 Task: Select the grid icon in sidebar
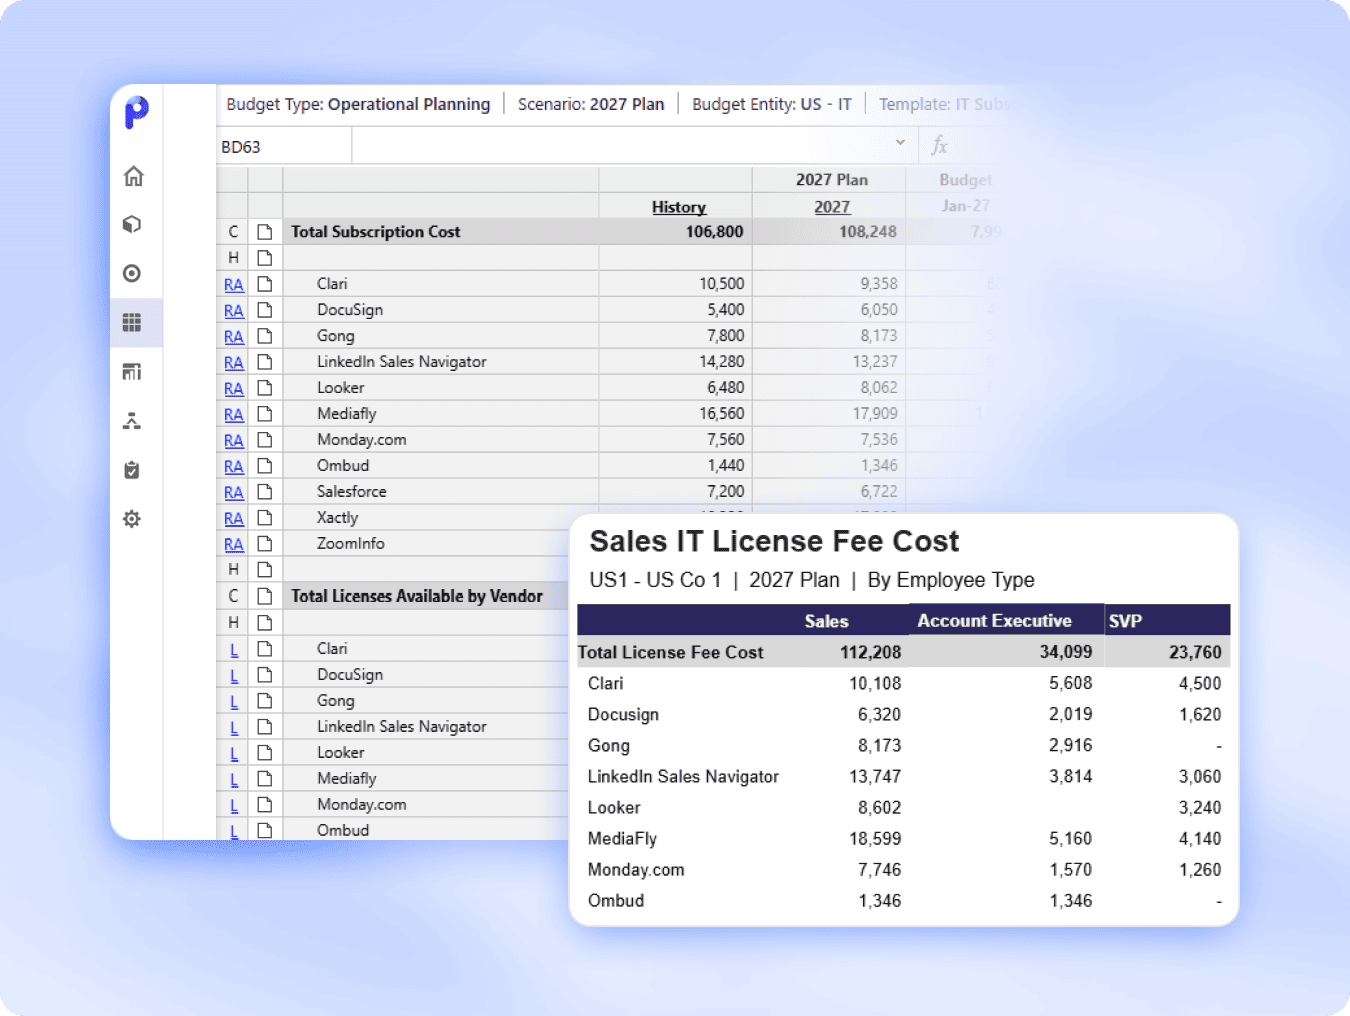[132, 322]
